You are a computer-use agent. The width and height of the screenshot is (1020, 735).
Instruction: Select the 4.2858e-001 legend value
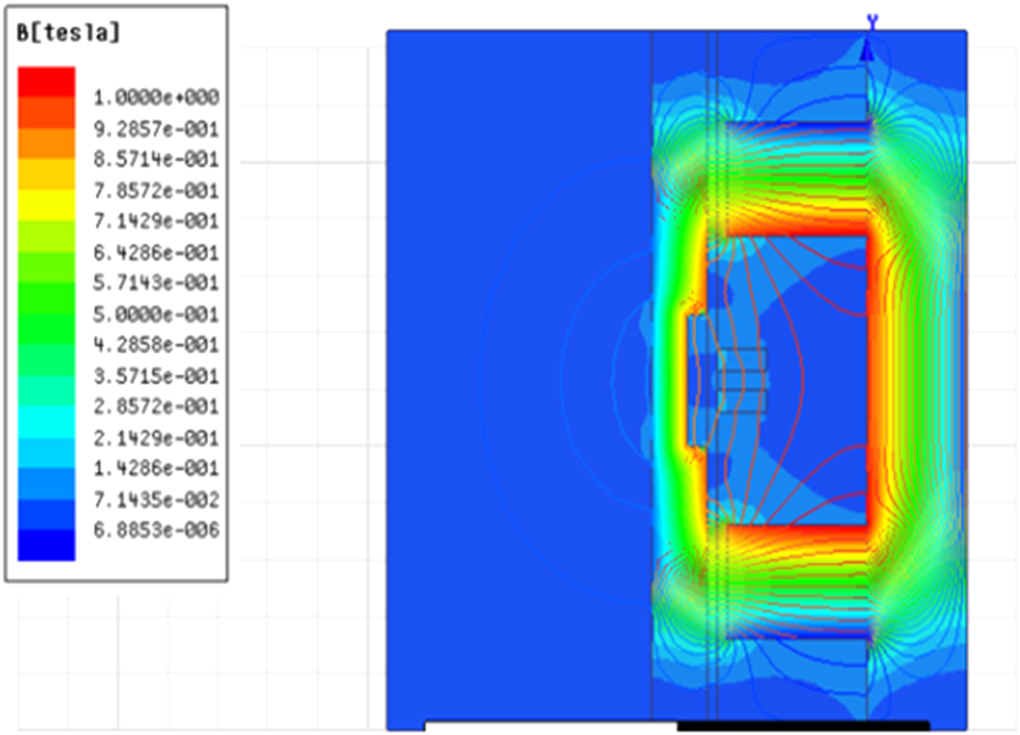point(156,345)
